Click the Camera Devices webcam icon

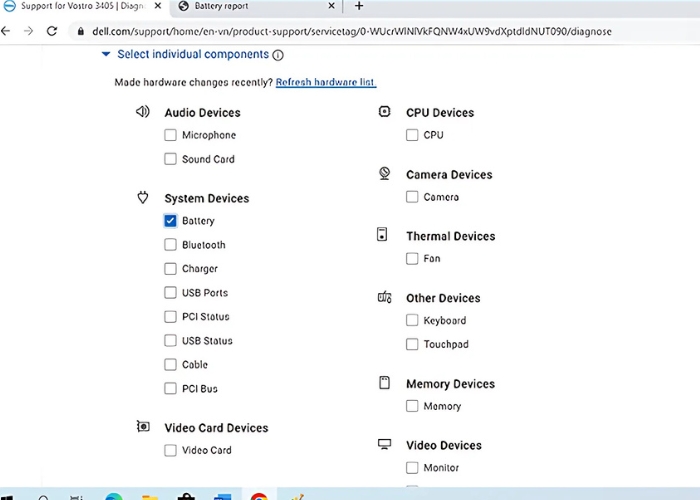pyautogui.click(x=384, y=174)
